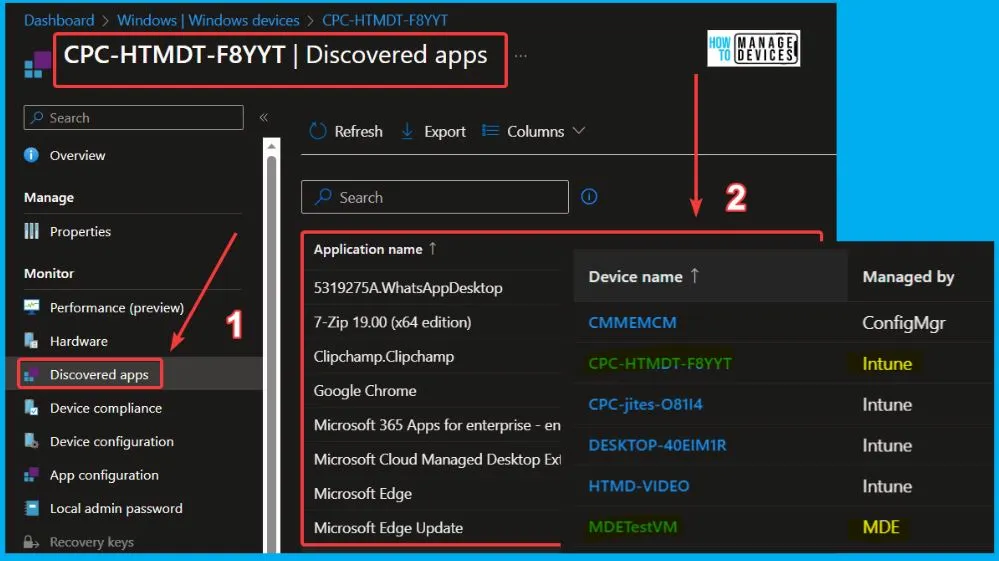The image size is (999, 561).
Task: Open Local admin password page
Action: 116,508
